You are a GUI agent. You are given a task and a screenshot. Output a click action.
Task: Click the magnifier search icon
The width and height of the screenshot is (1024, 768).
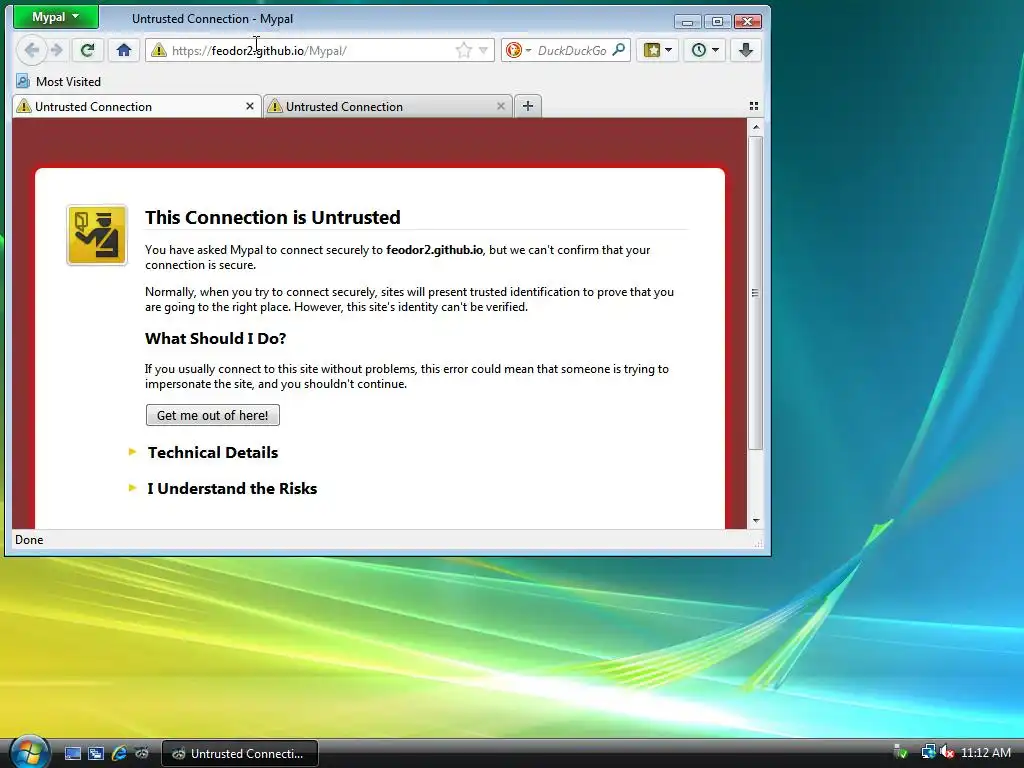(x=618, y=50)
